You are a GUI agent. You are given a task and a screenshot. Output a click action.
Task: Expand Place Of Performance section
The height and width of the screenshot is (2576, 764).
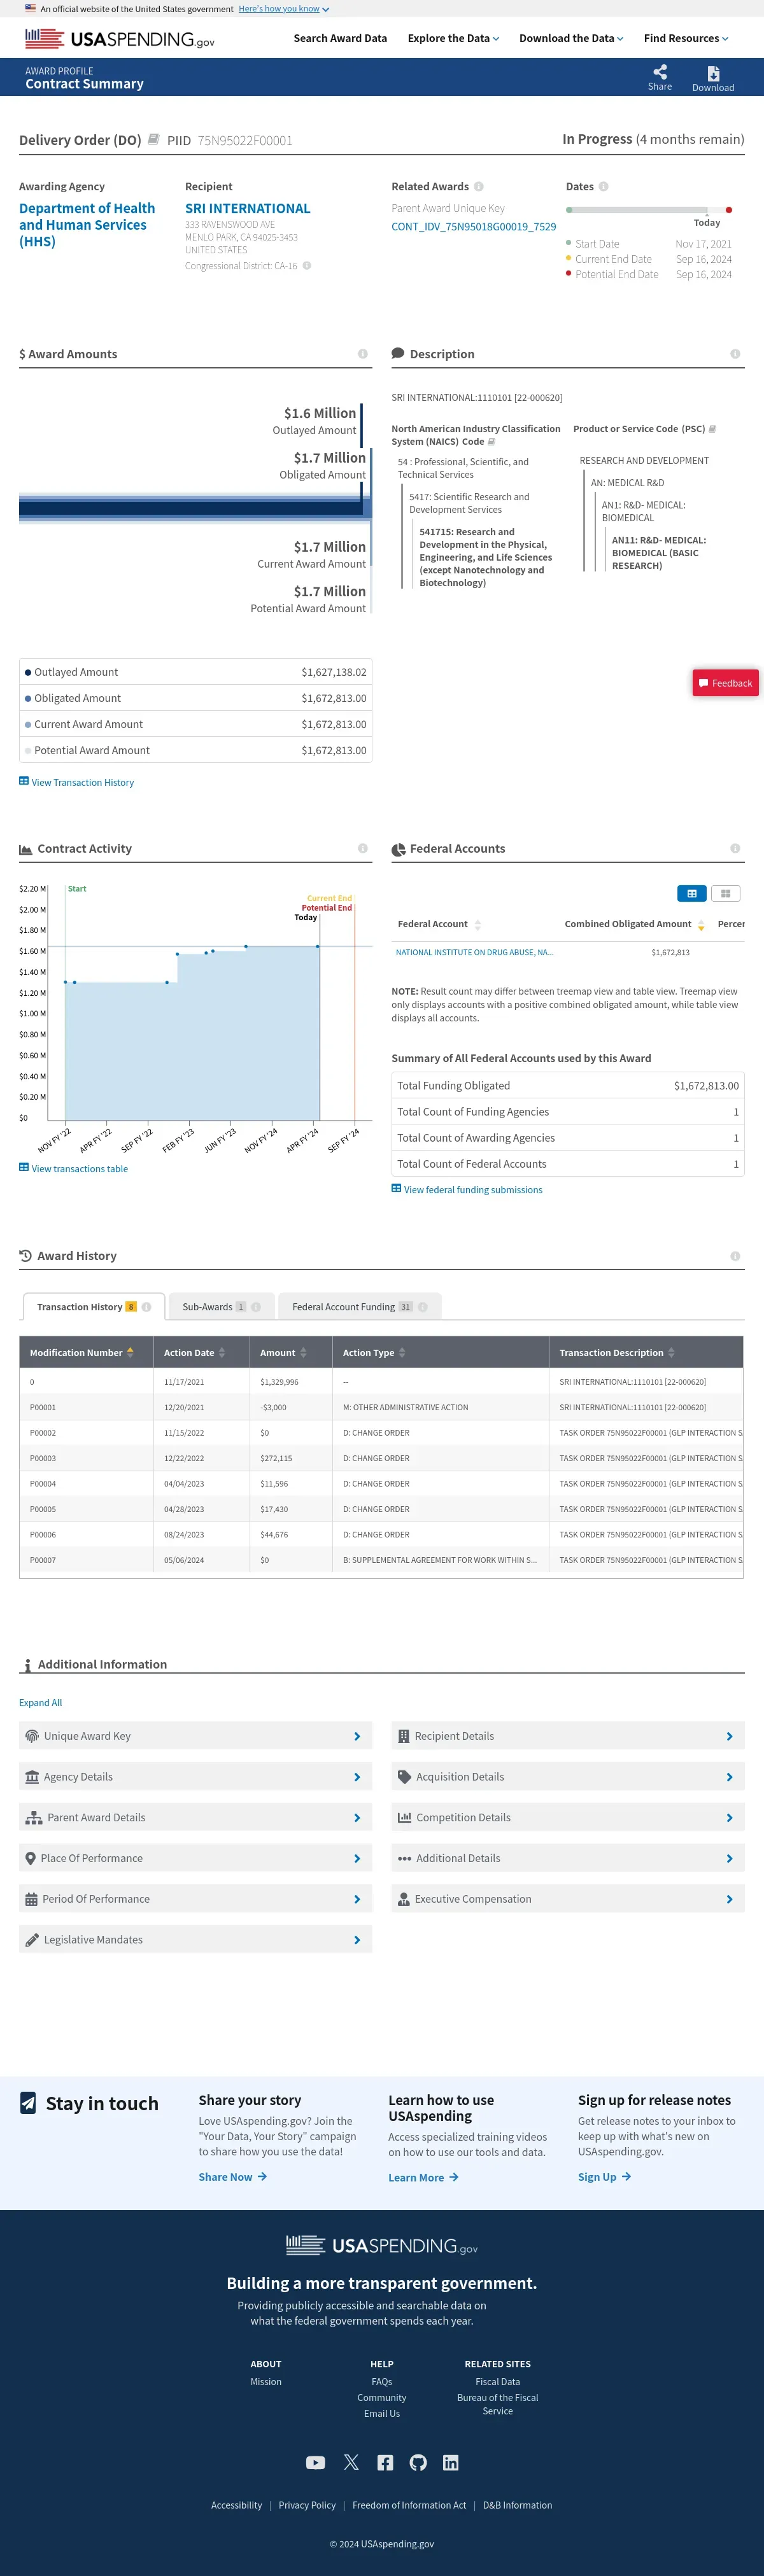click(x=195, y=1858)
